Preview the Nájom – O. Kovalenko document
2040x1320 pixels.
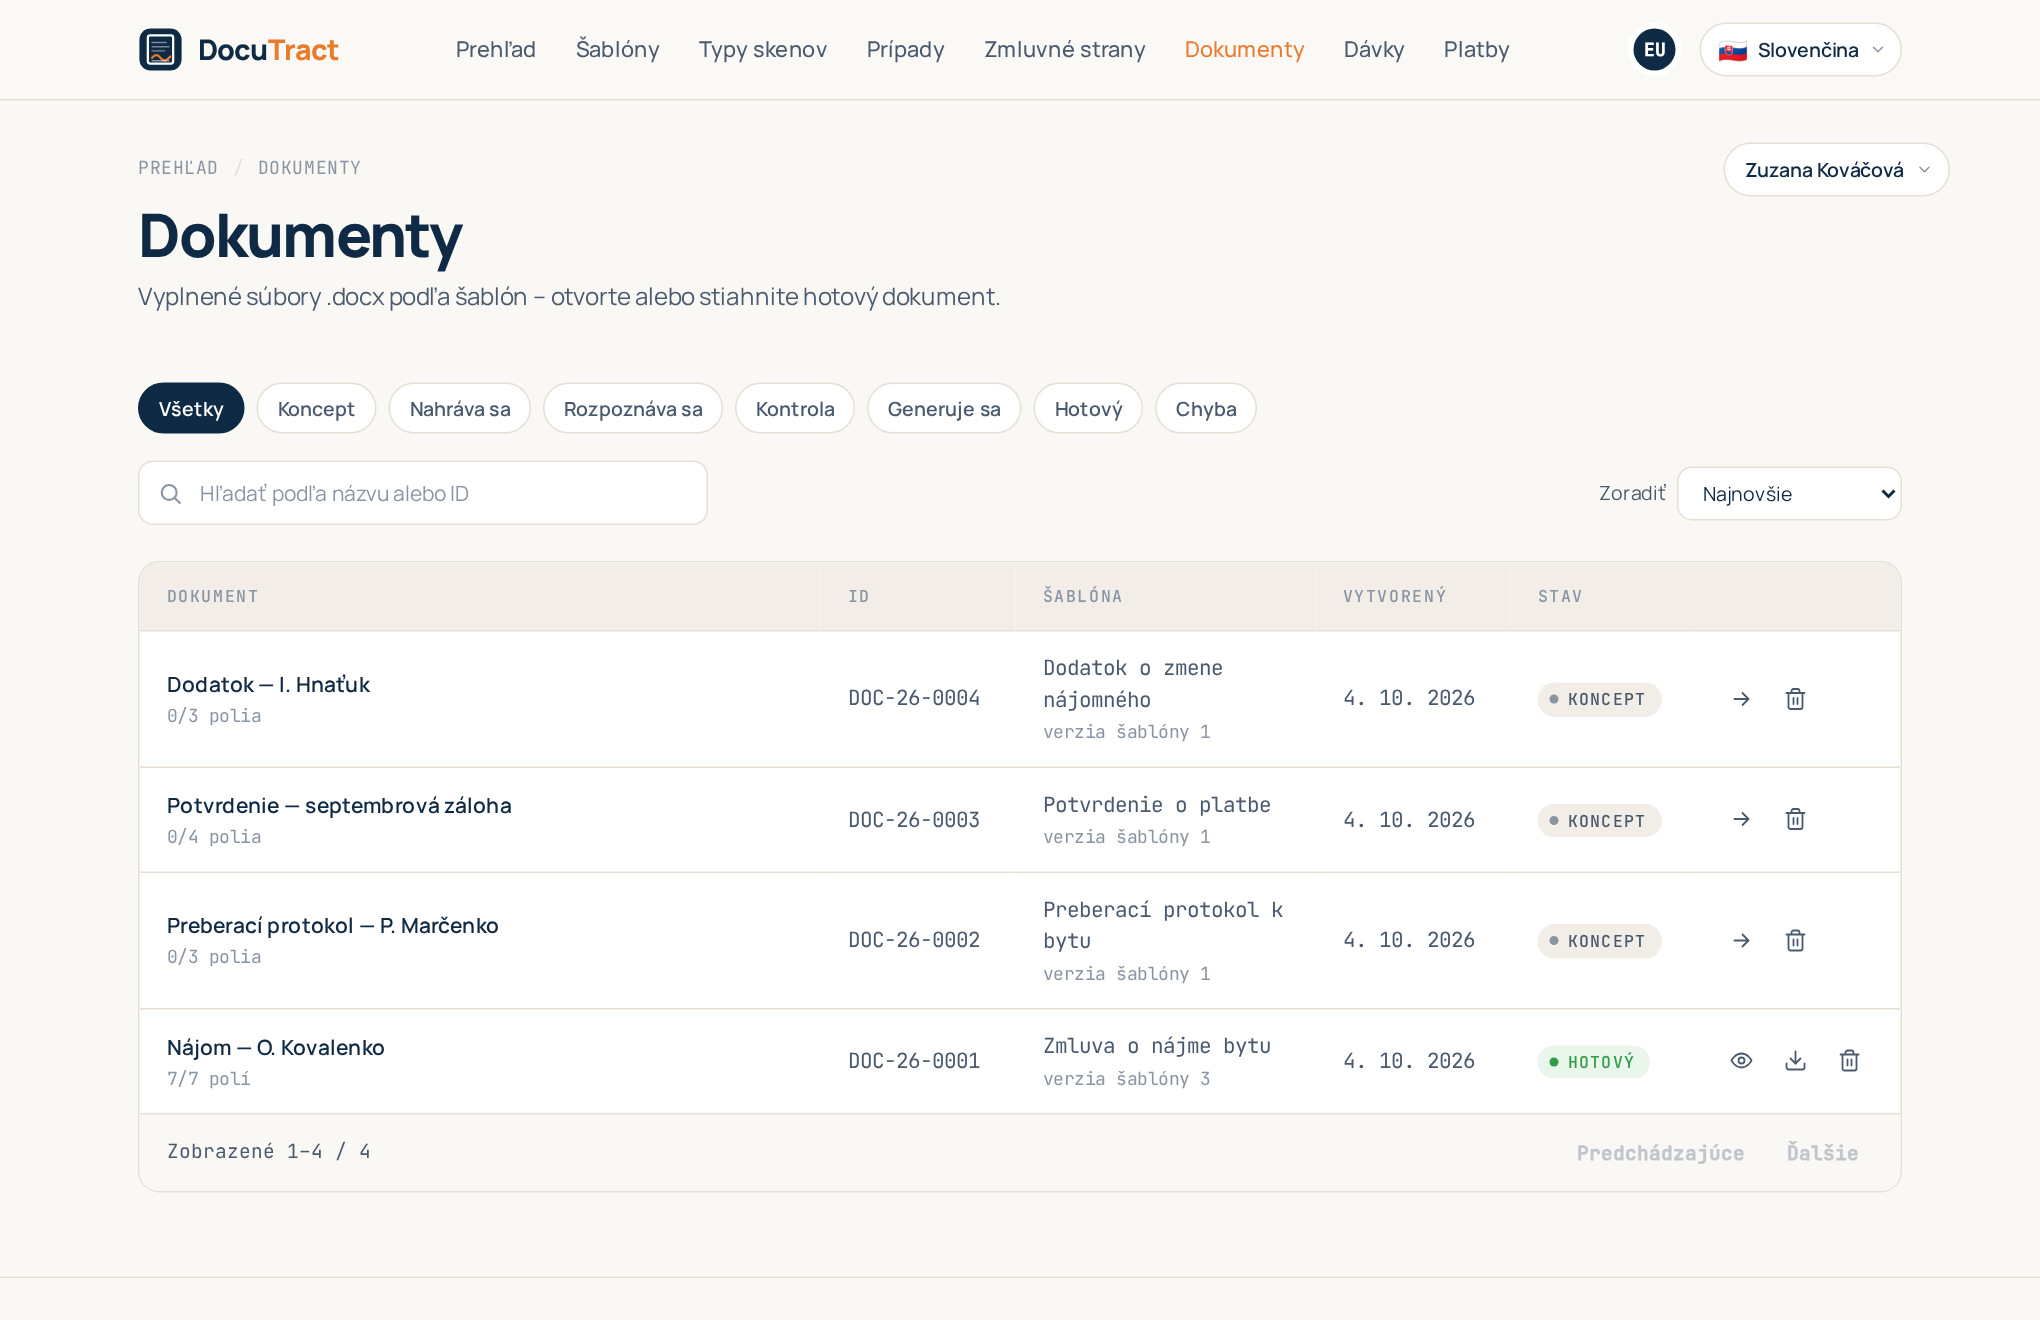1741,1061
